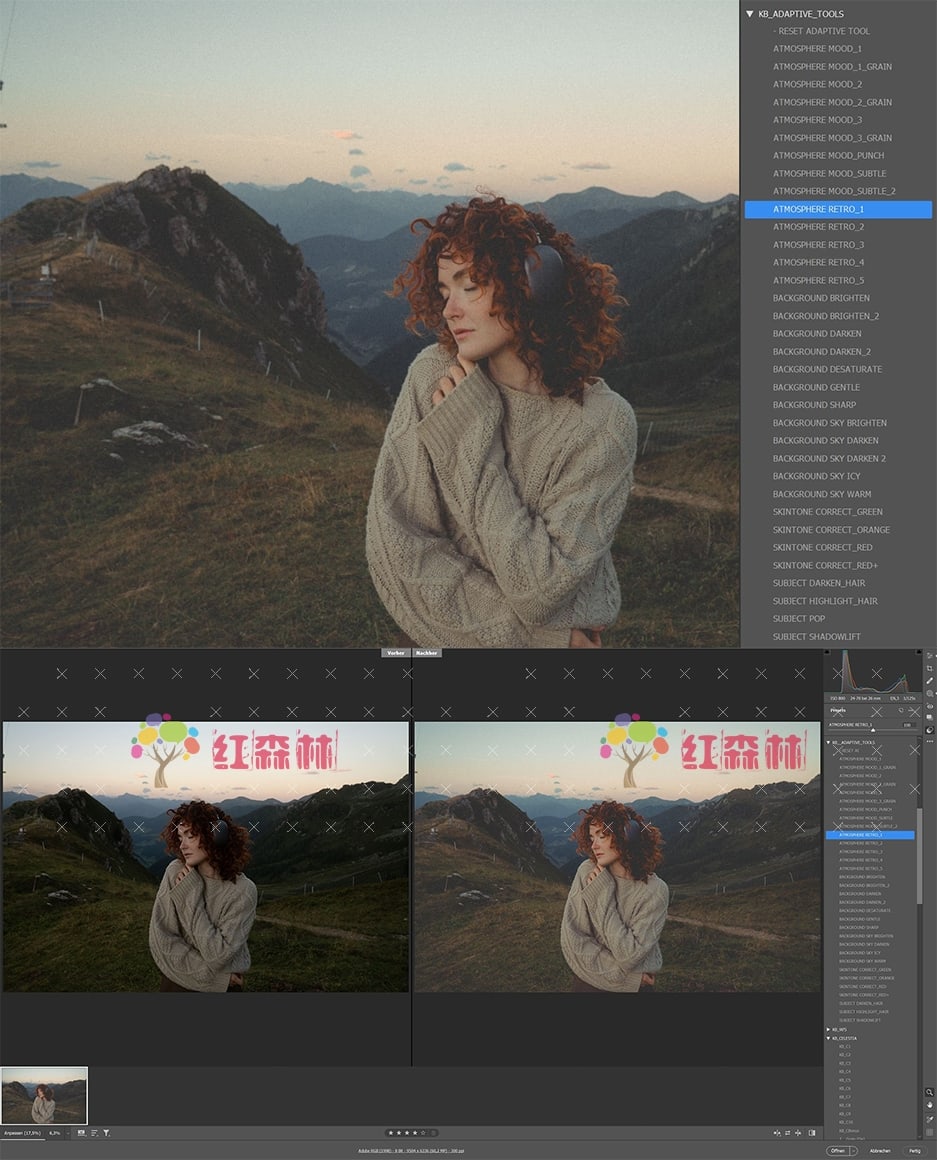
Task: Open the filmstrip sort icon
Action: 94,1133
